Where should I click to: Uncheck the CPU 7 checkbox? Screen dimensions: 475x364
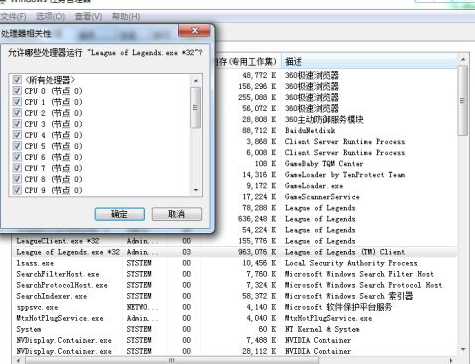(17, 168)
